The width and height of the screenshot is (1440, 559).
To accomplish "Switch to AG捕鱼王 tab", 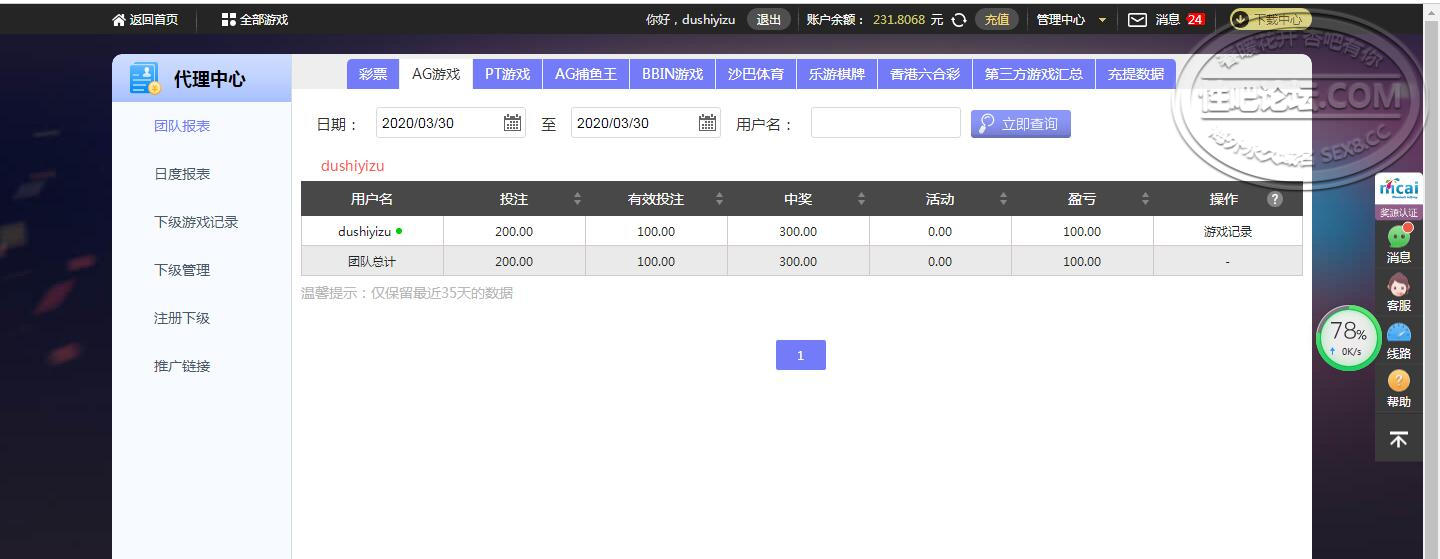I will 586,74.
